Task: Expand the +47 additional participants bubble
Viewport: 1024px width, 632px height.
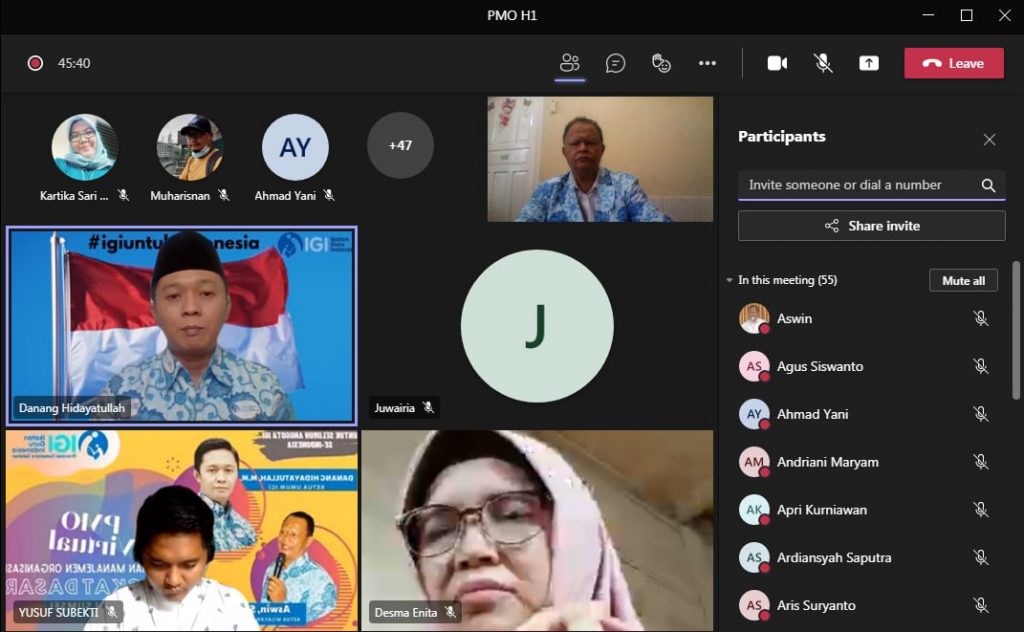Action: pos(400,145)
